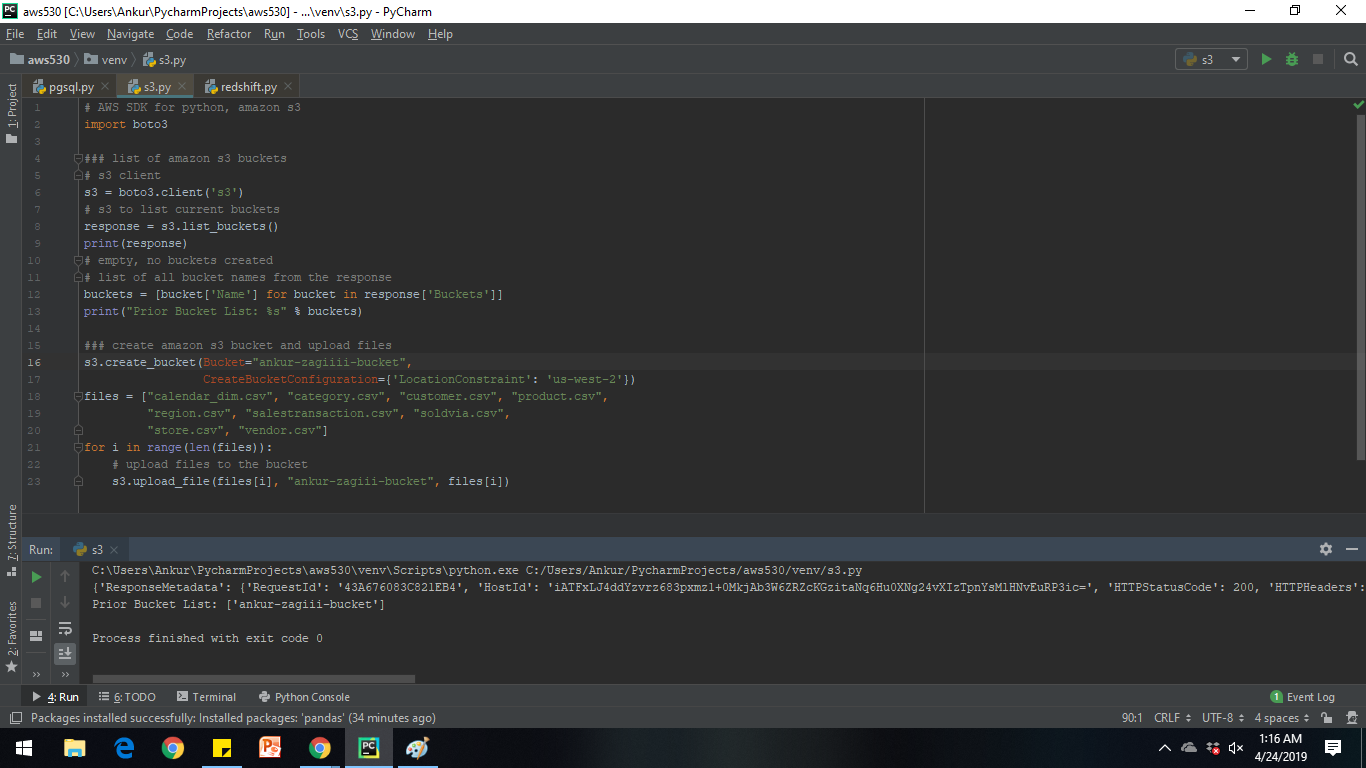Open the Code menu
The image size is (1366, 768).
click(x=180, y=34)
